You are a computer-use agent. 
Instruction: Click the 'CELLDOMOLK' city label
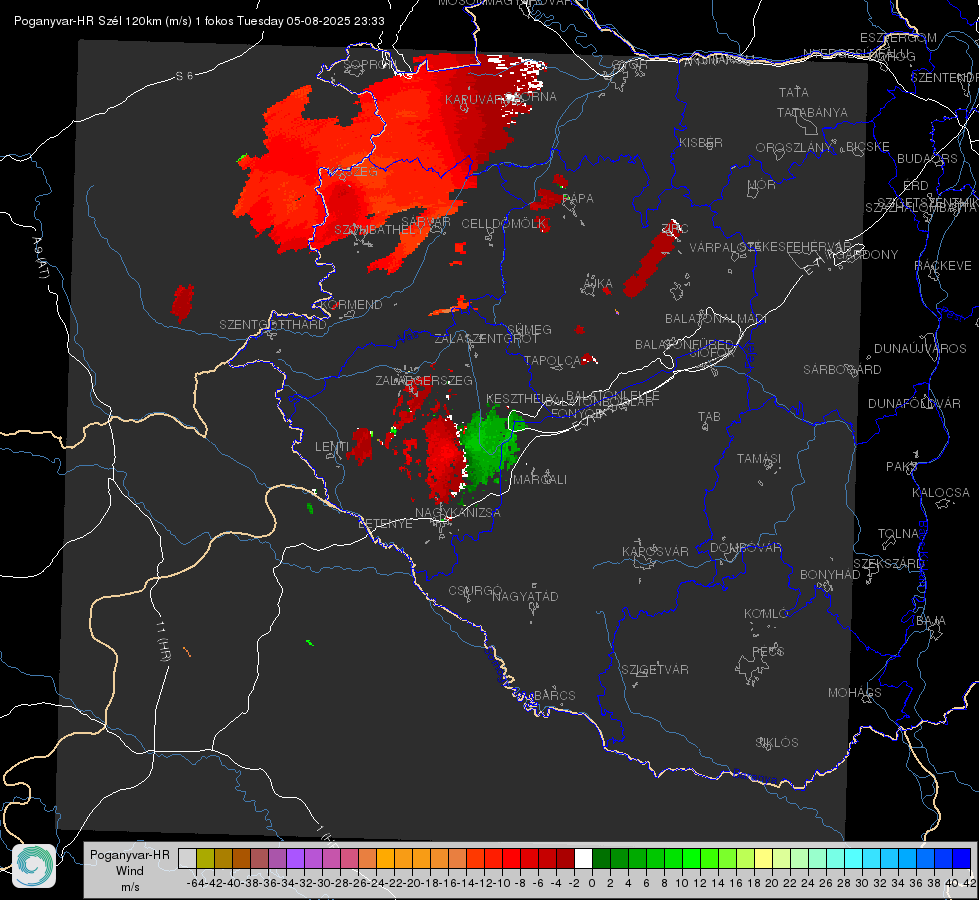click(x=504, y=224)
